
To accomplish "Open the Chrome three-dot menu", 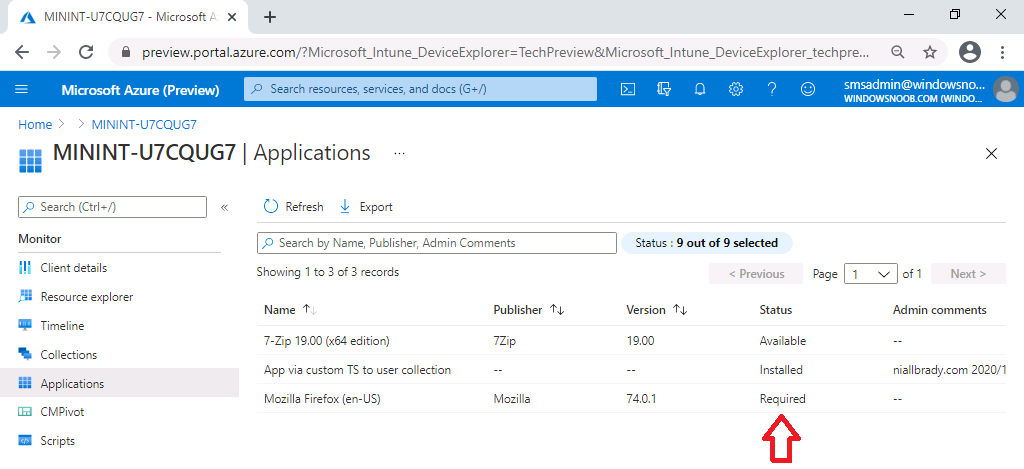I will click(x=1002, y=52).
